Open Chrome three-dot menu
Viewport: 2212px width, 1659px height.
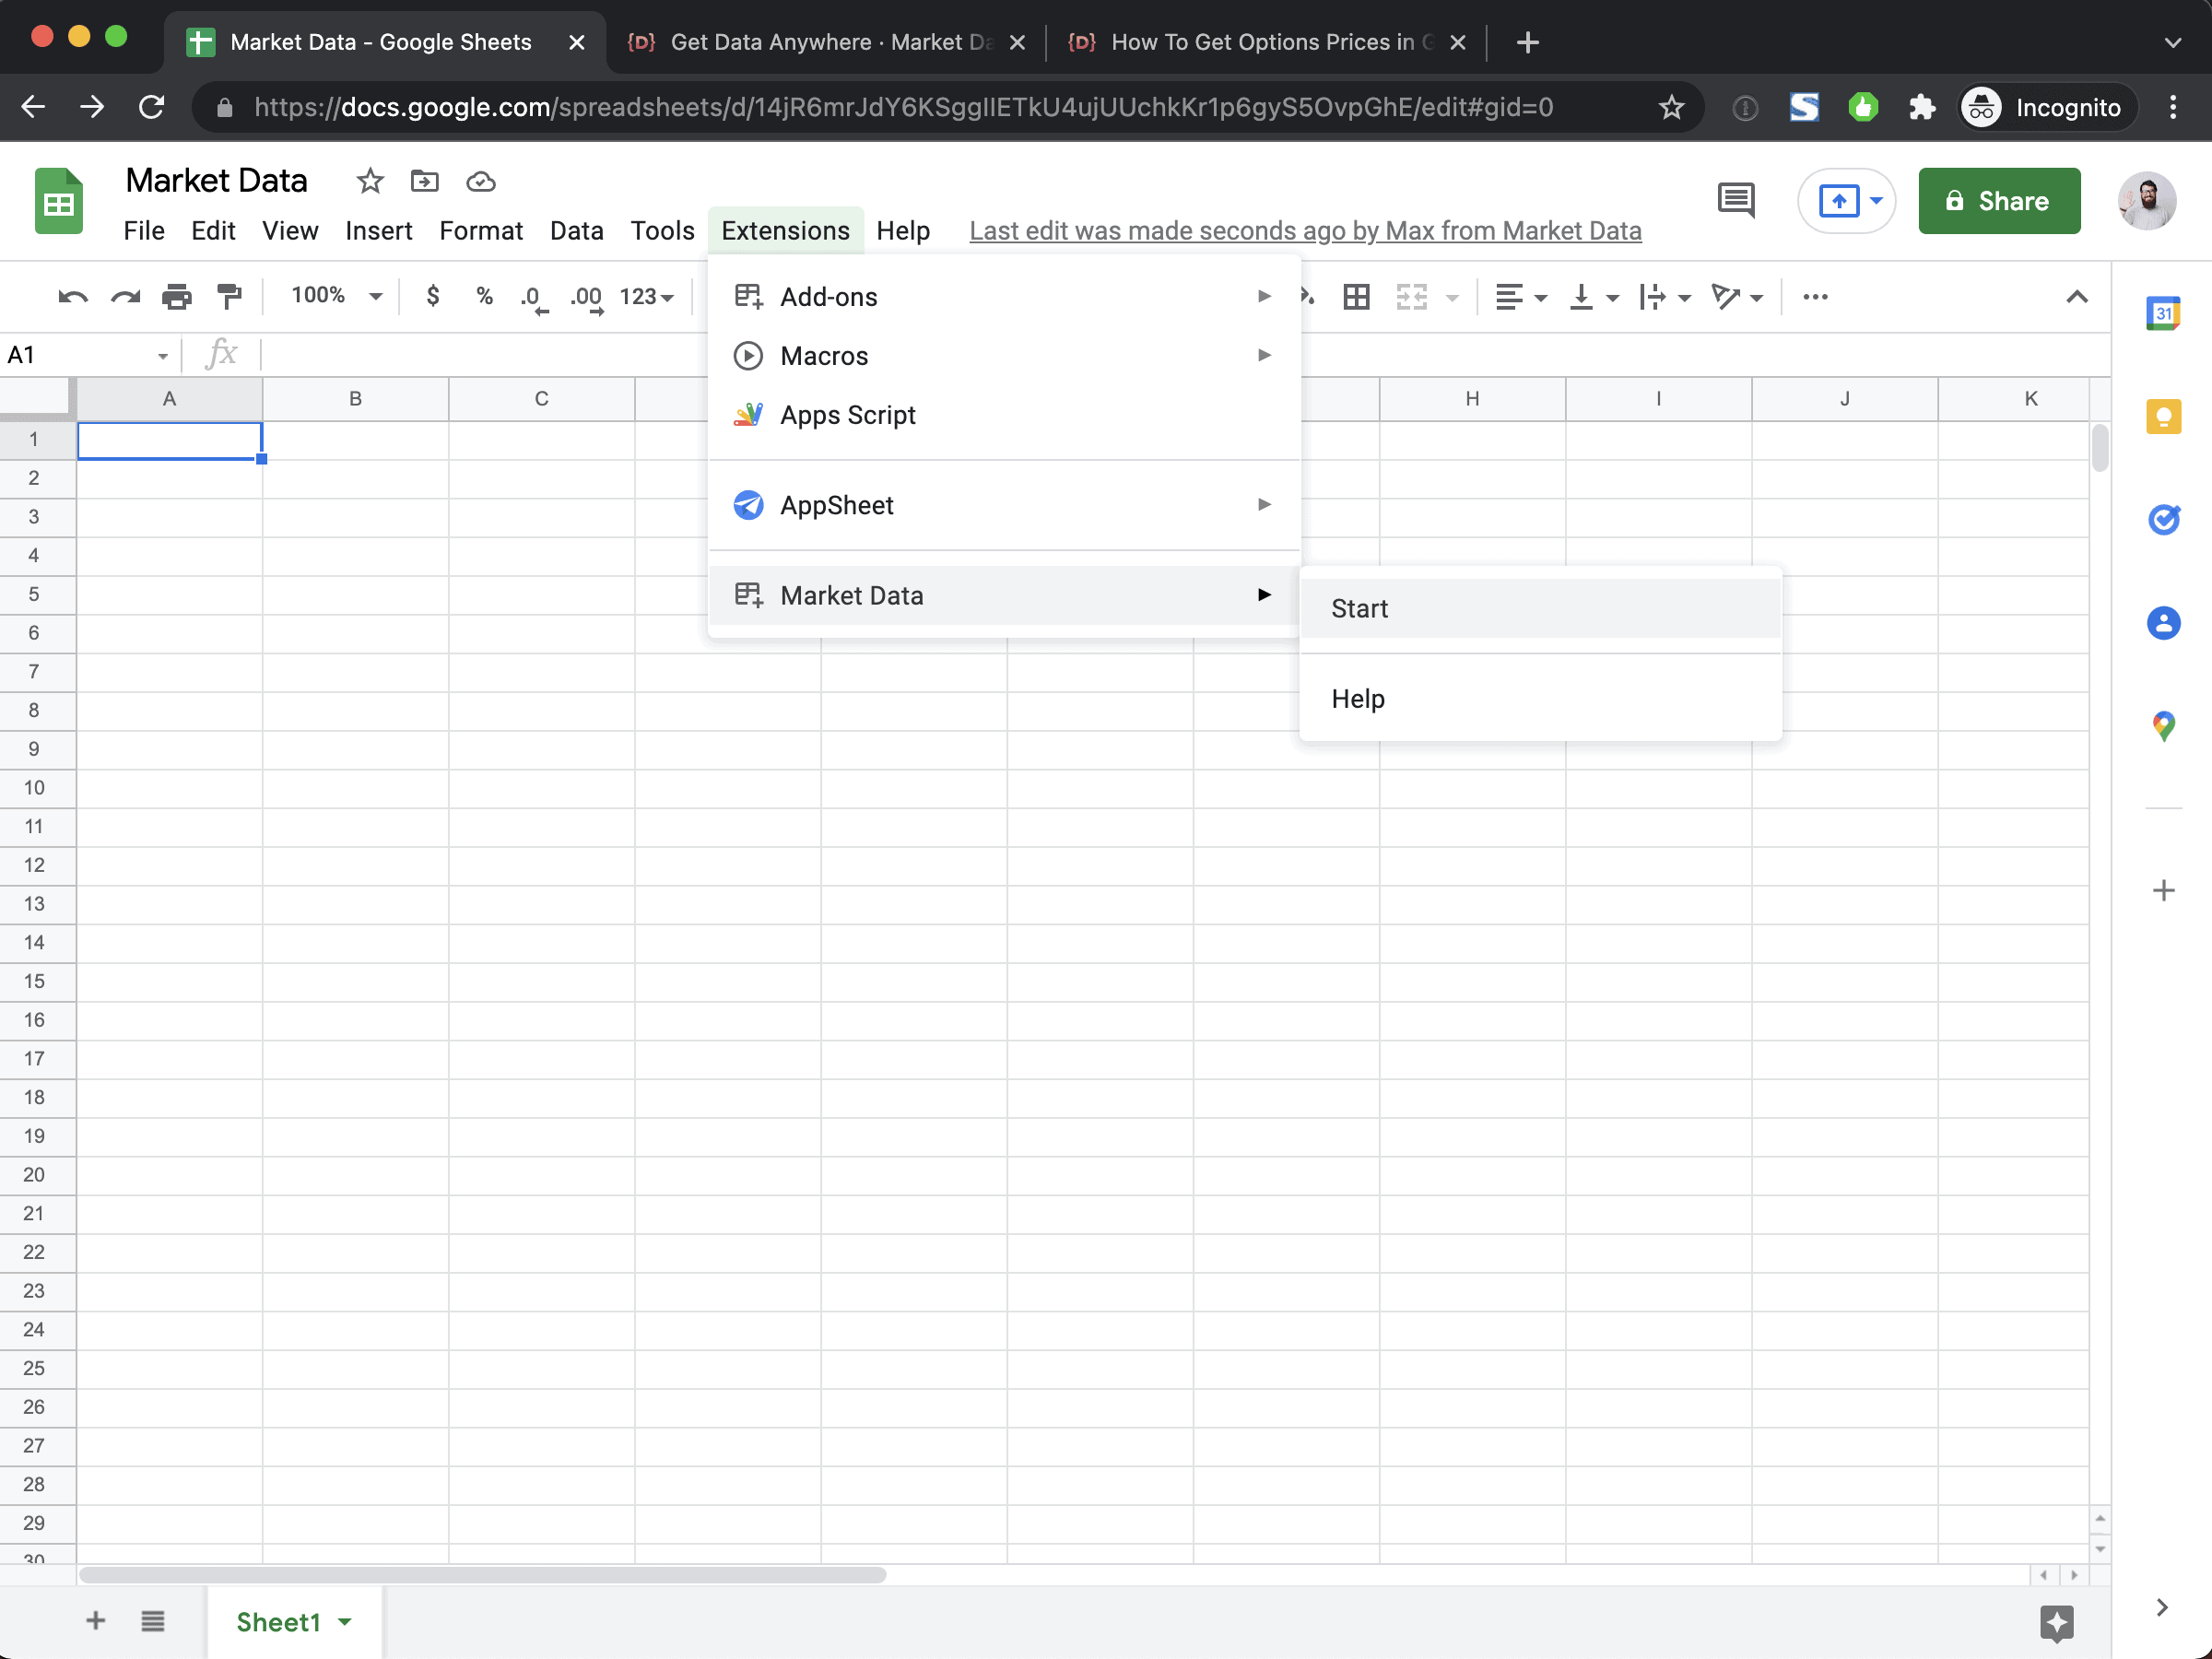pos(2173,107)
